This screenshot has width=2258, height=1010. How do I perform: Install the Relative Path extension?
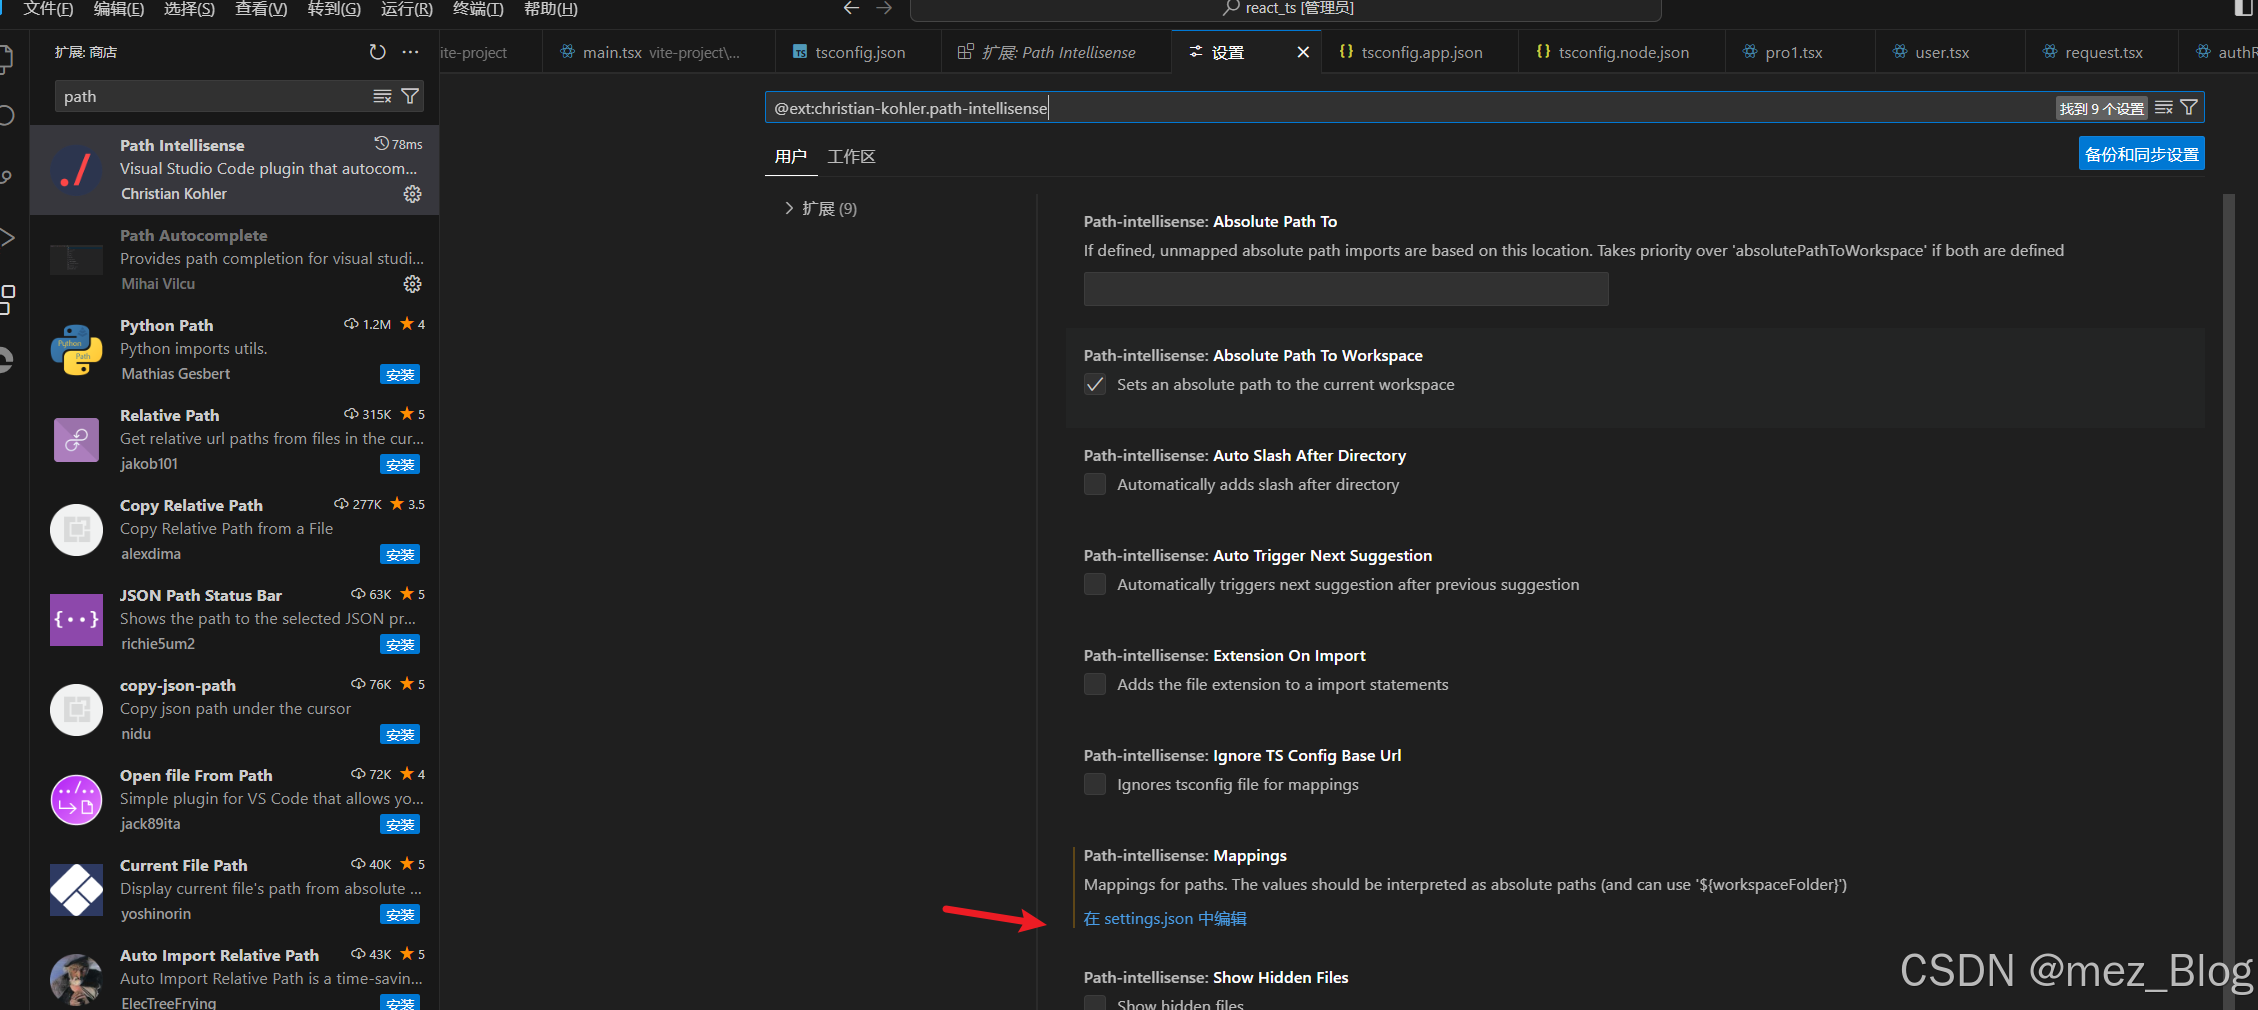click(400, 465)
